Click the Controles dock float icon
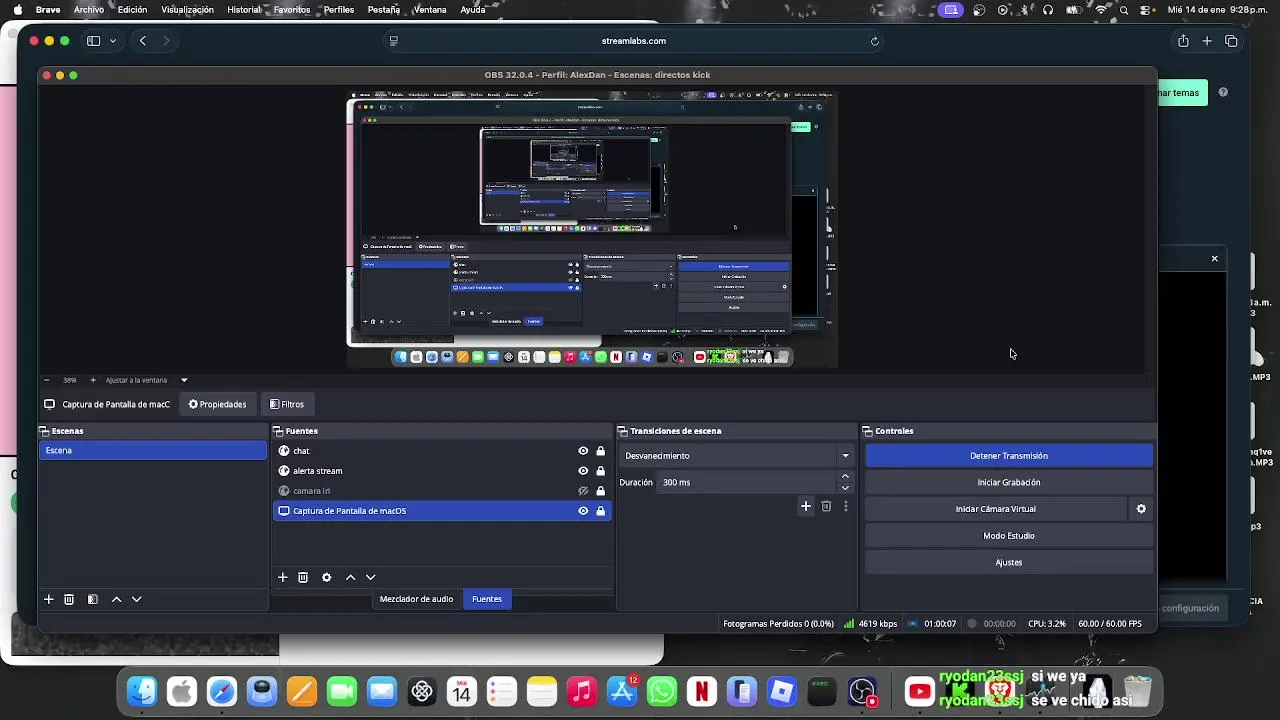The height and width of the screenshot is (720, 1280). (868, 431)
